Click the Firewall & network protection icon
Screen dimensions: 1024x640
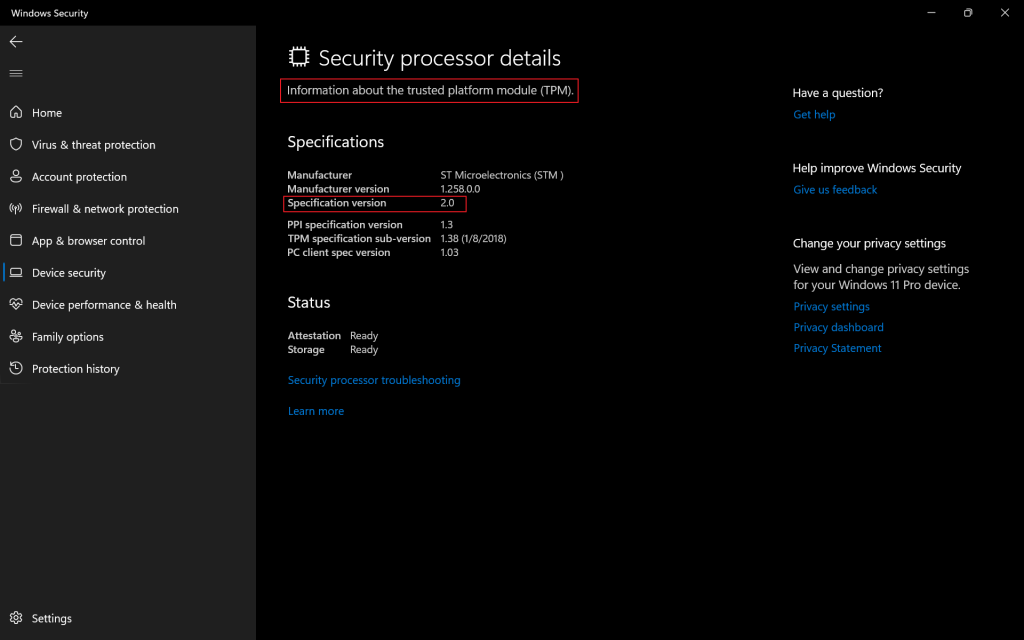coord(16,209)
